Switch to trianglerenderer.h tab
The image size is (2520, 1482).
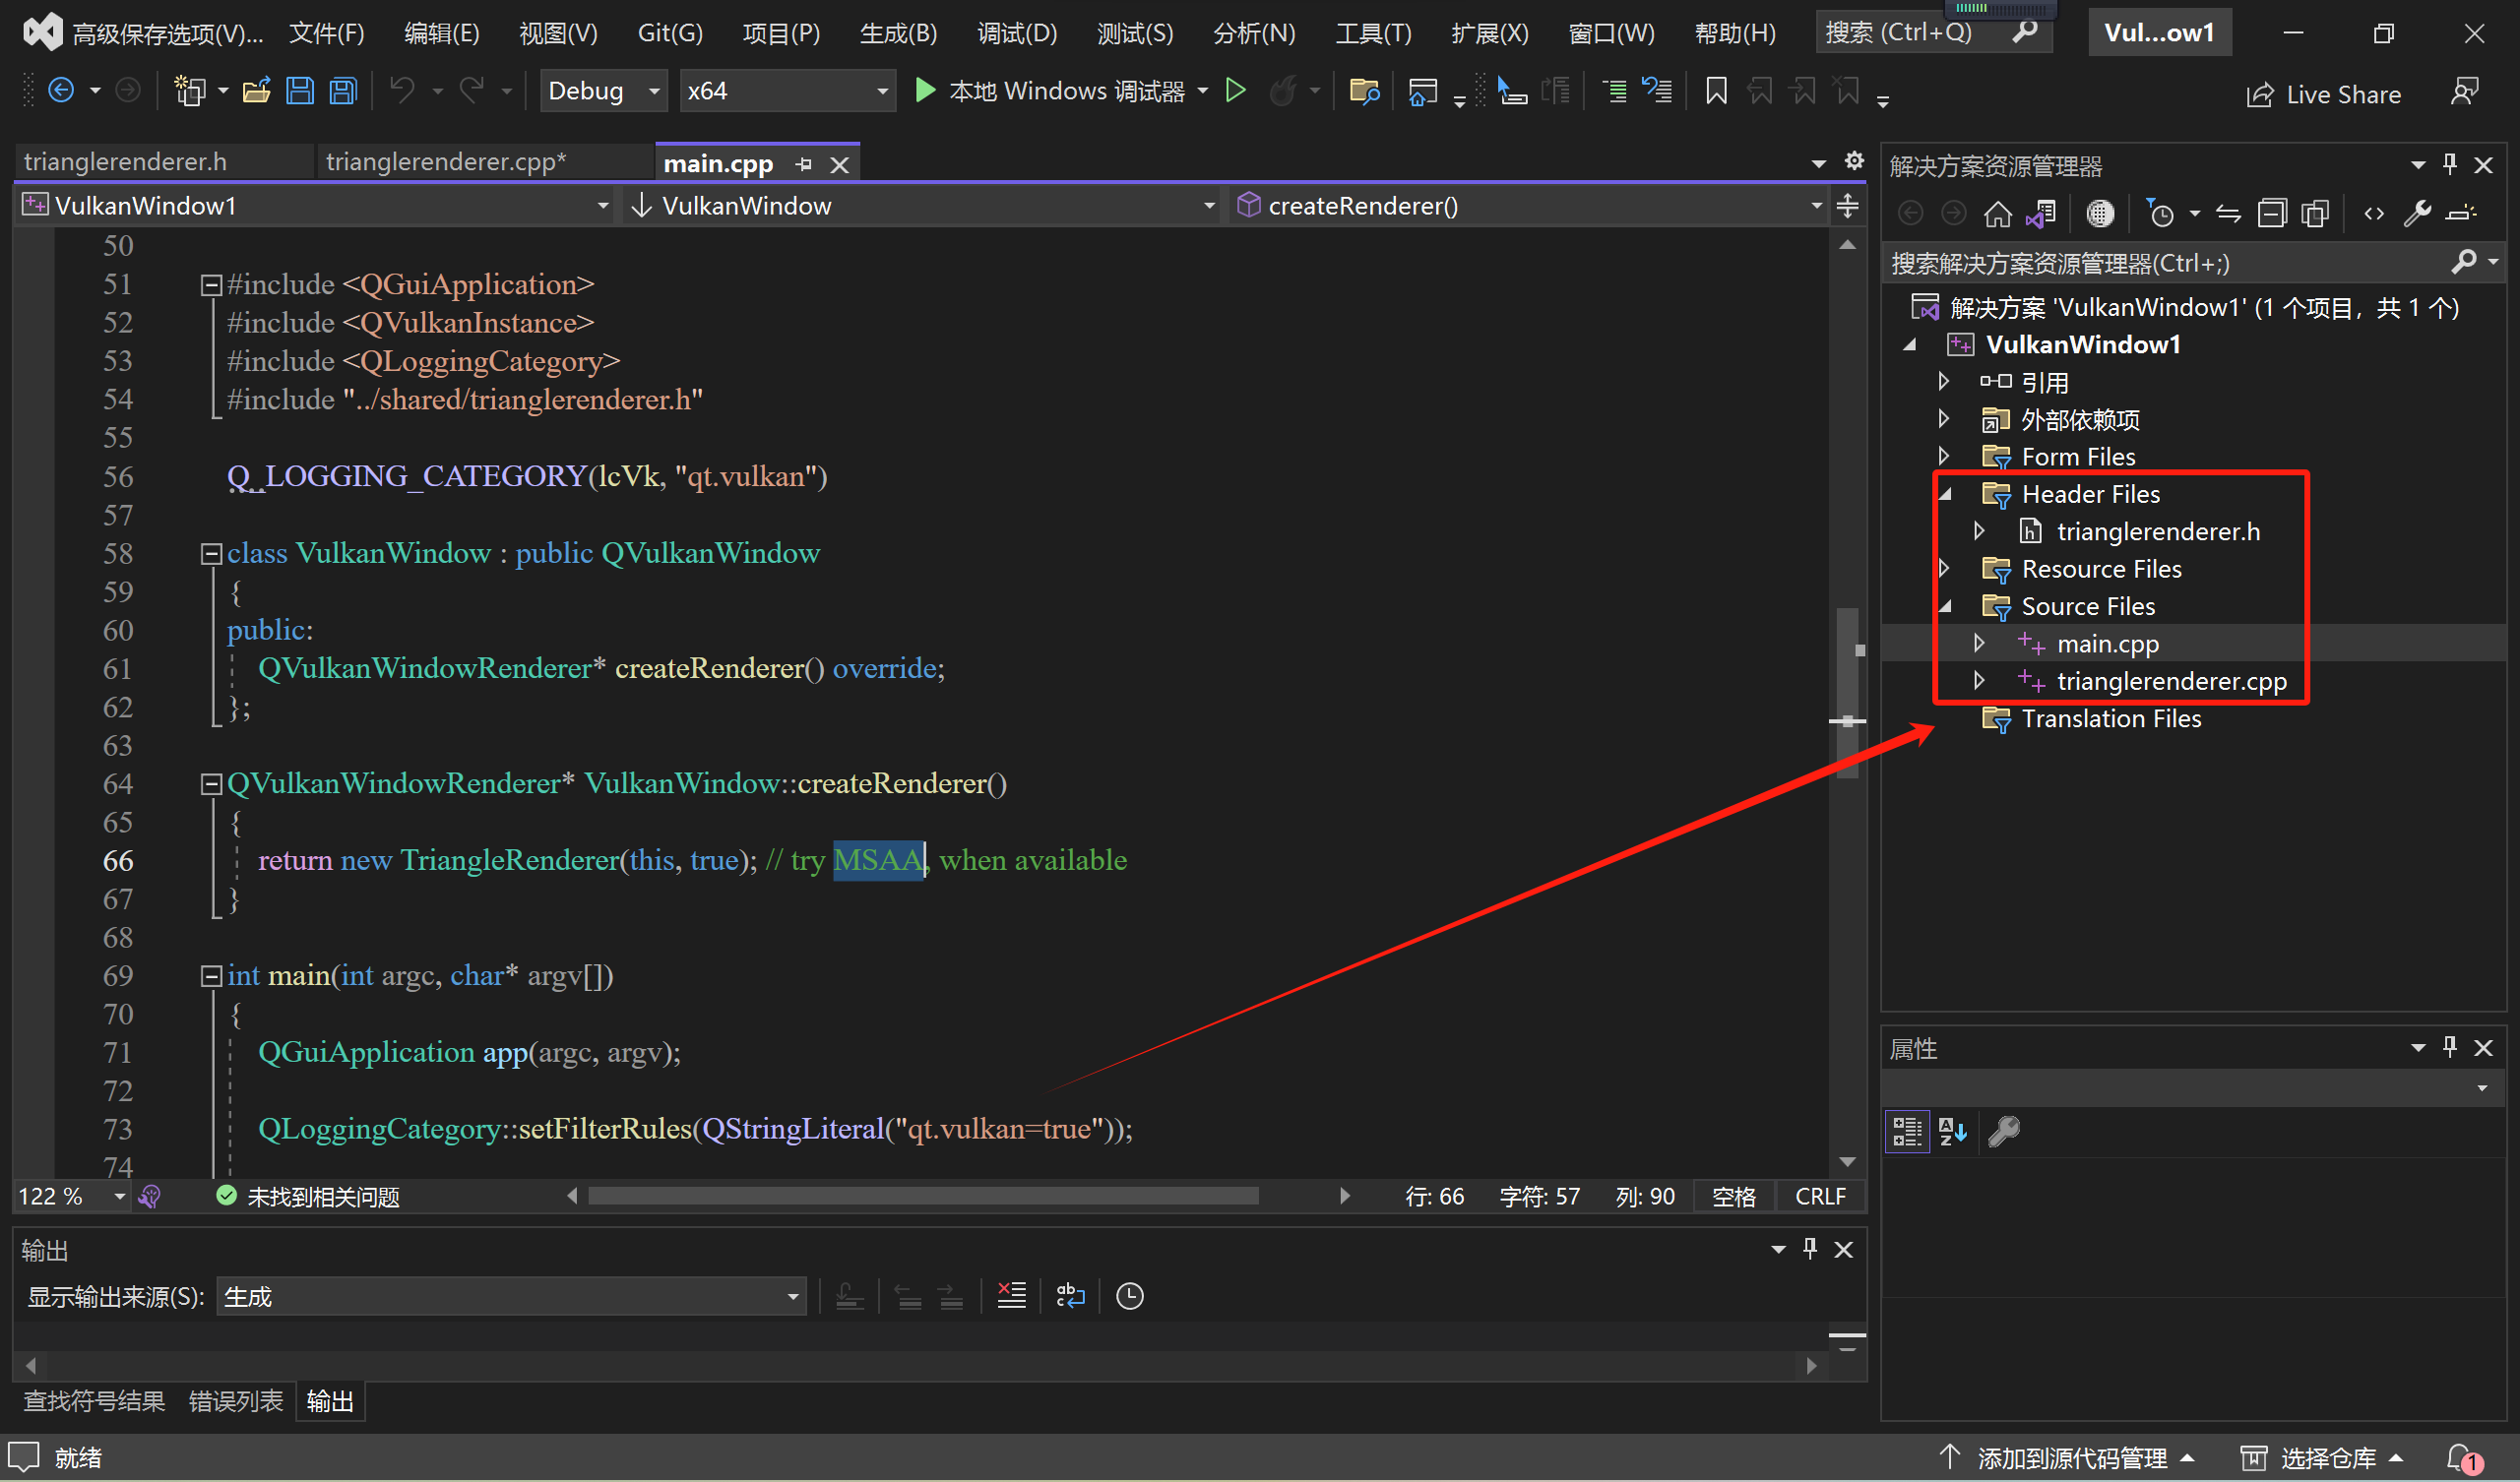coord(126,162)
